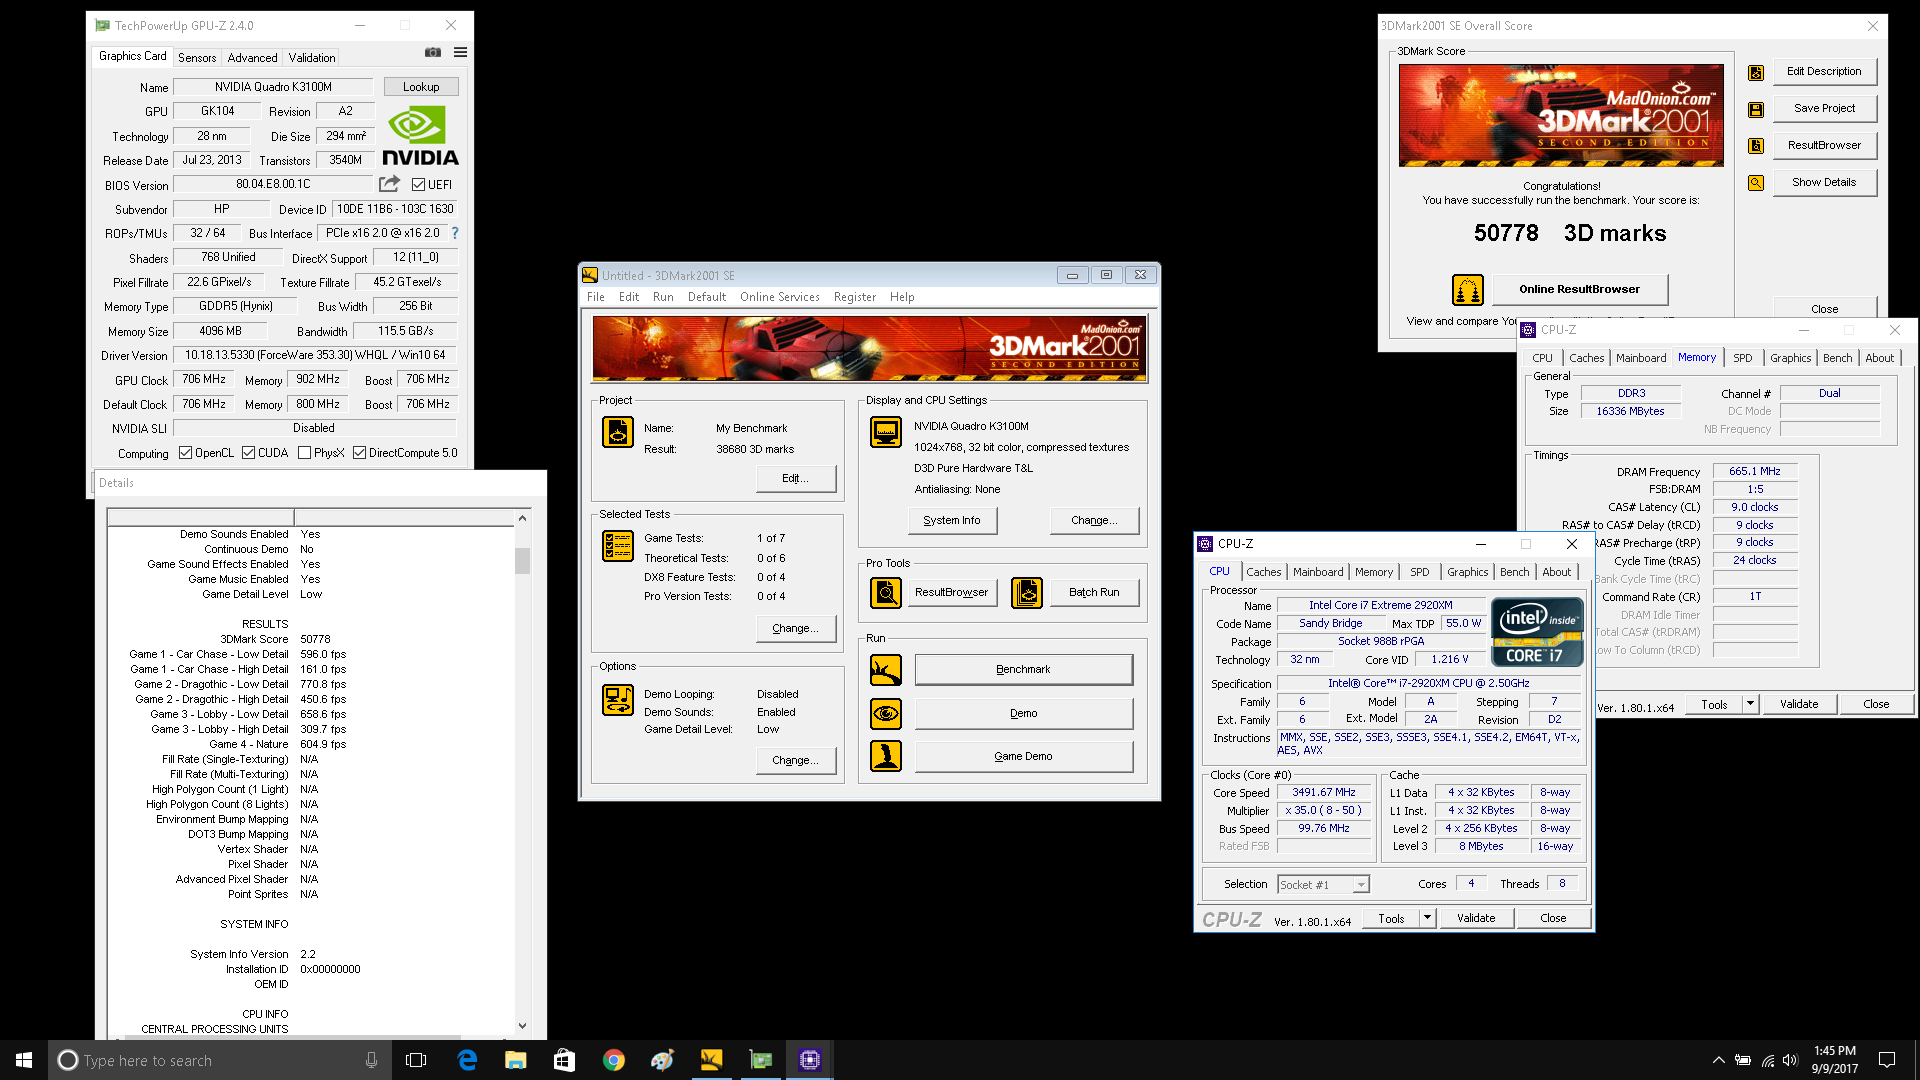This screenshot has height=1080, width=1920.
Task: Click the Game Demo joystick icon
Action: [886, 756]
